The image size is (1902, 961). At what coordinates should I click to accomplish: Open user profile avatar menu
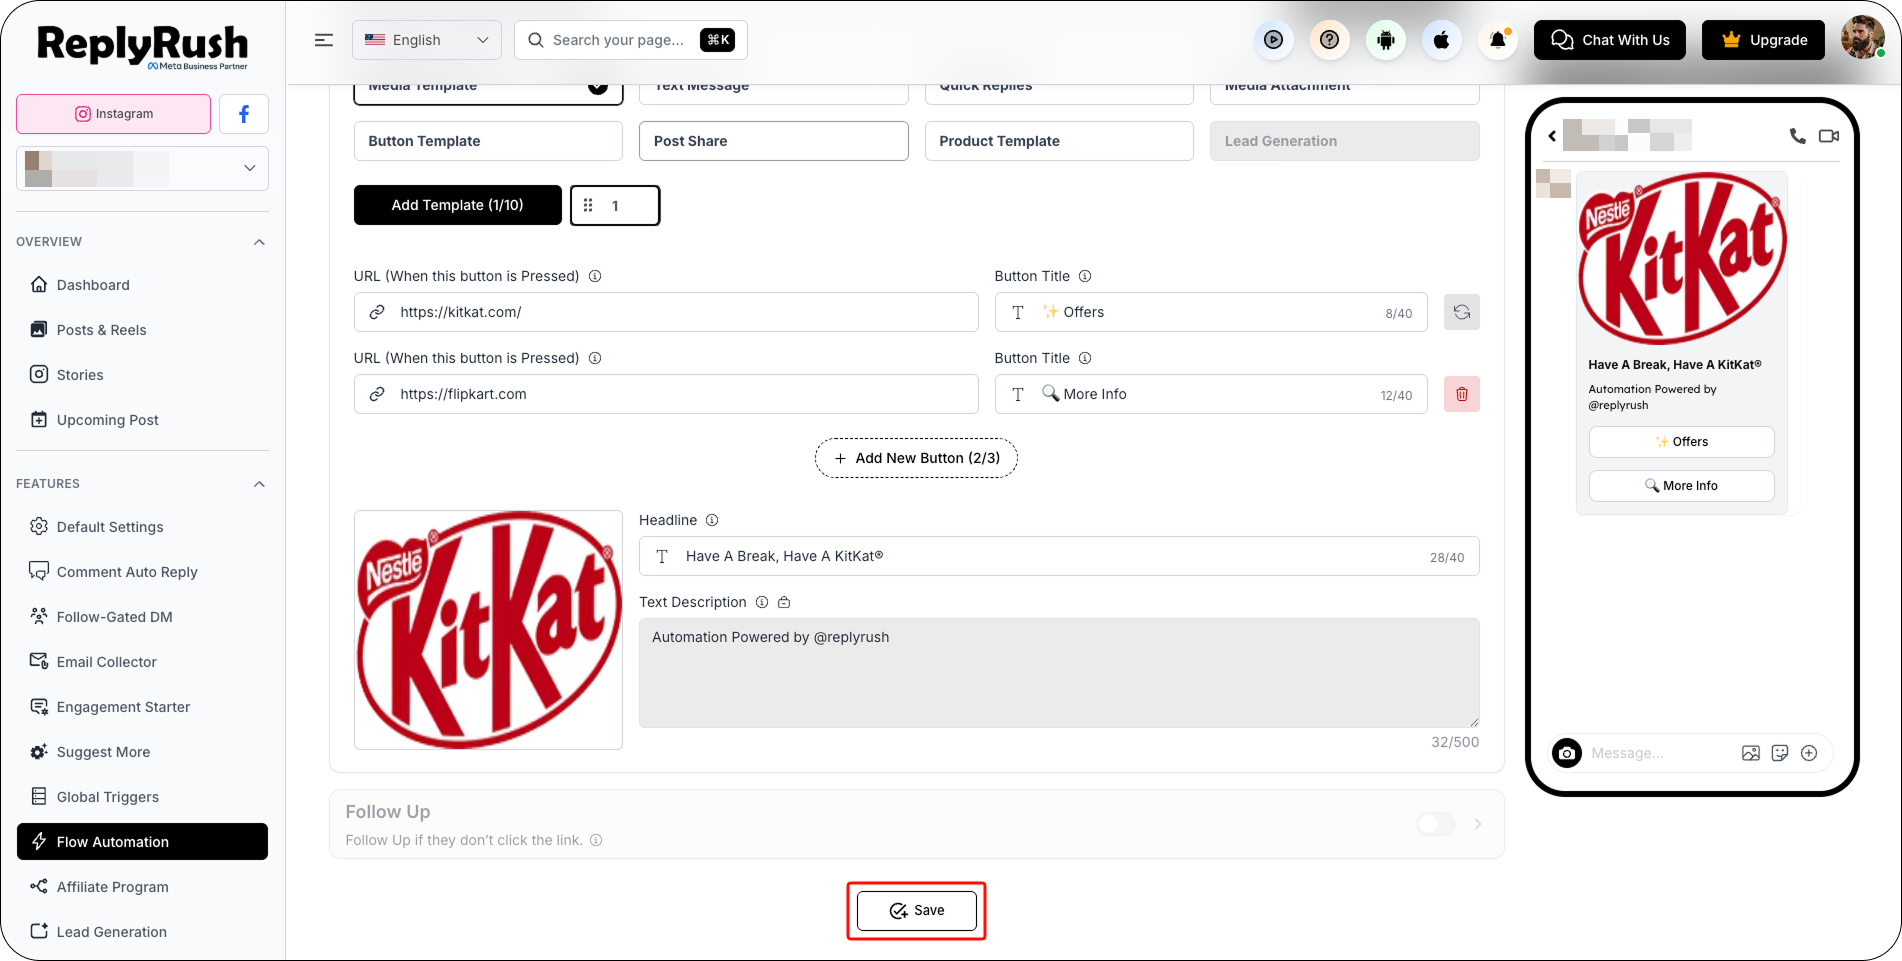click(x=1862, y=39)
